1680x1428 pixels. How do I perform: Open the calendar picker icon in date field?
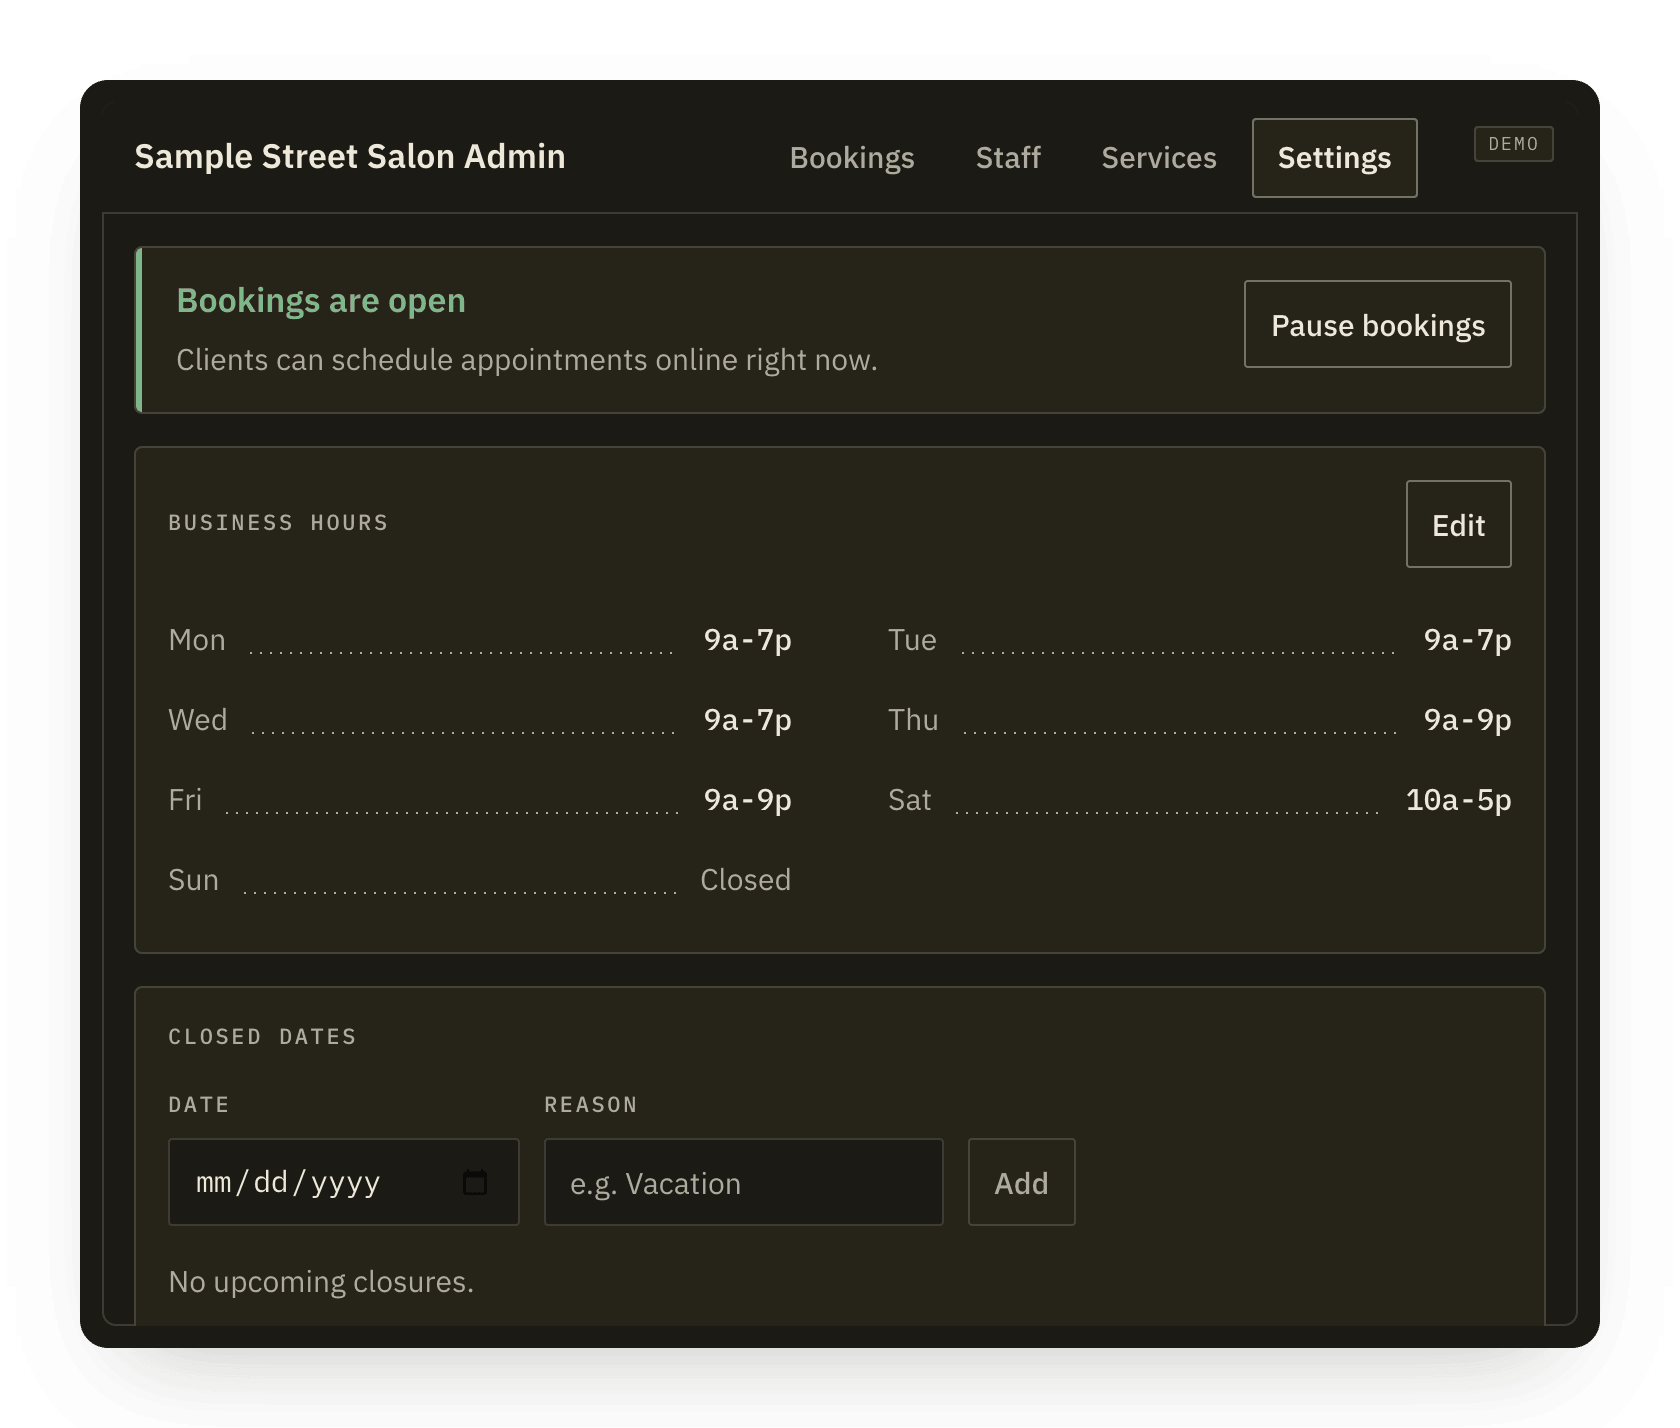pos(475,1183)
